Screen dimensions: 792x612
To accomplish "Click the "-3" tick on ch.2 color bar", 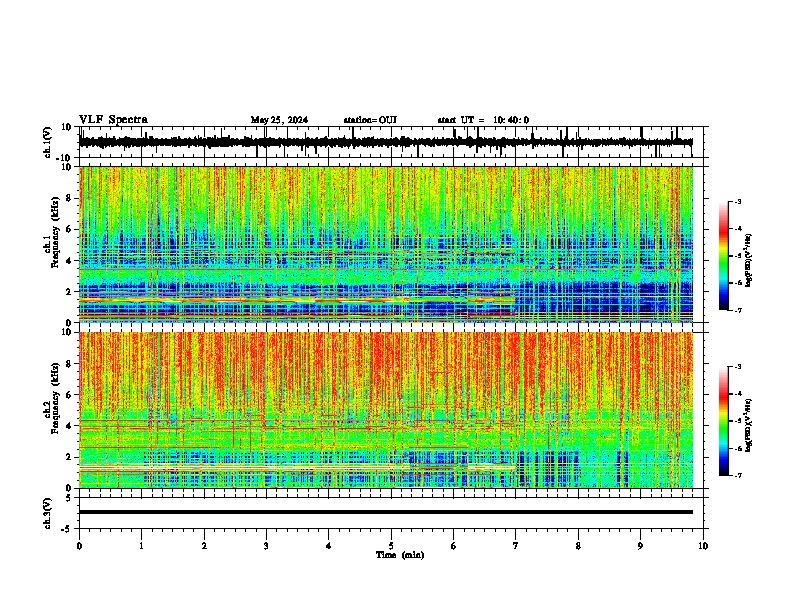I will click(737, 367).
